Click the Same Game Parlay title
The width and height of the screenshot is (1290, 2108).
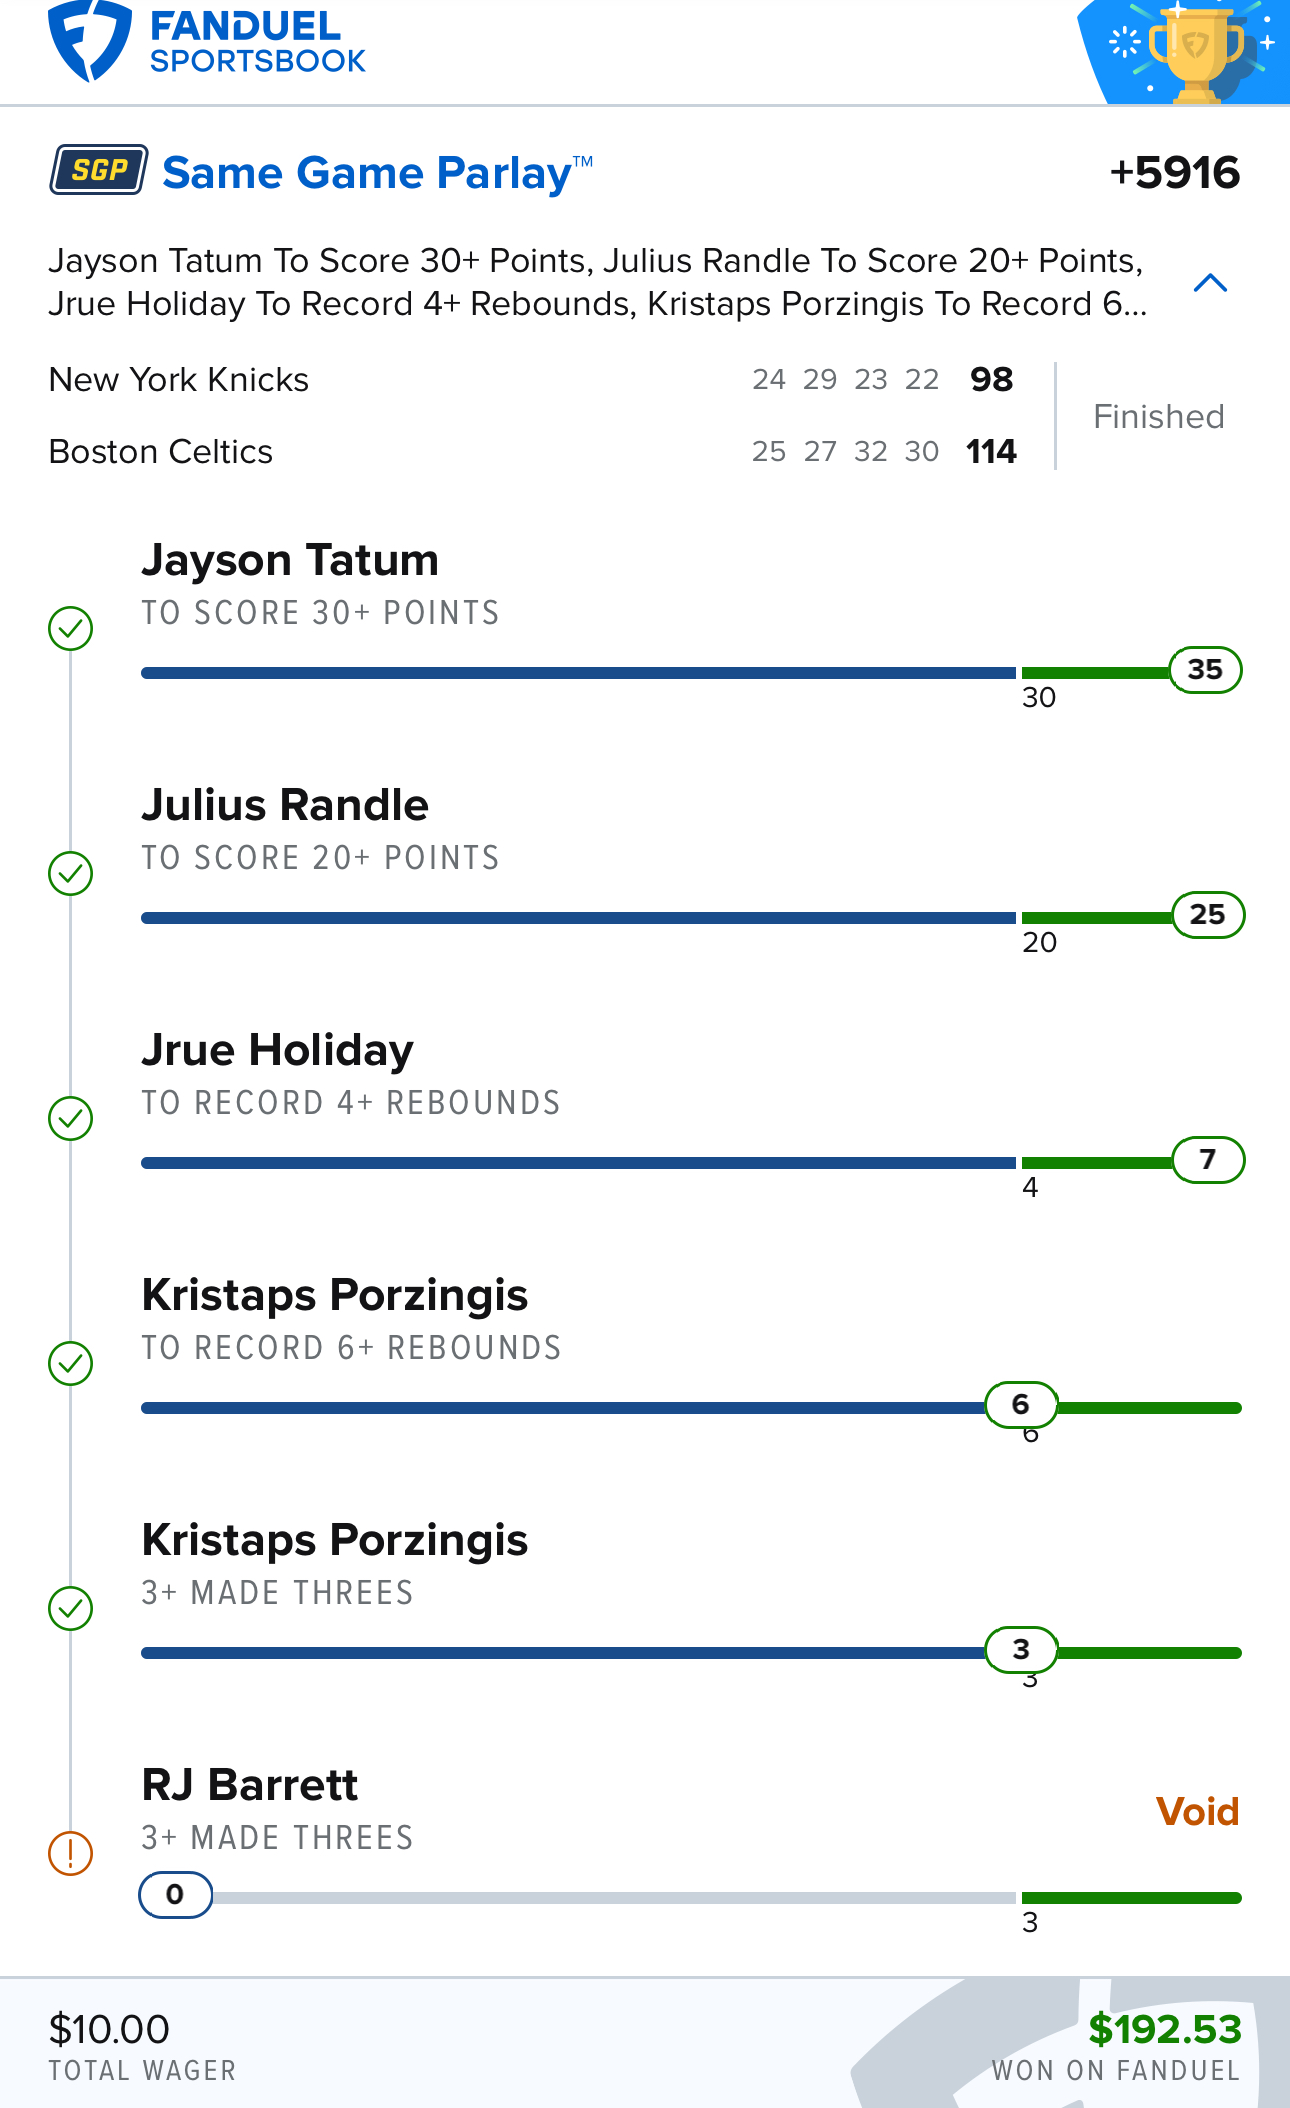click(x=377, y=173)
